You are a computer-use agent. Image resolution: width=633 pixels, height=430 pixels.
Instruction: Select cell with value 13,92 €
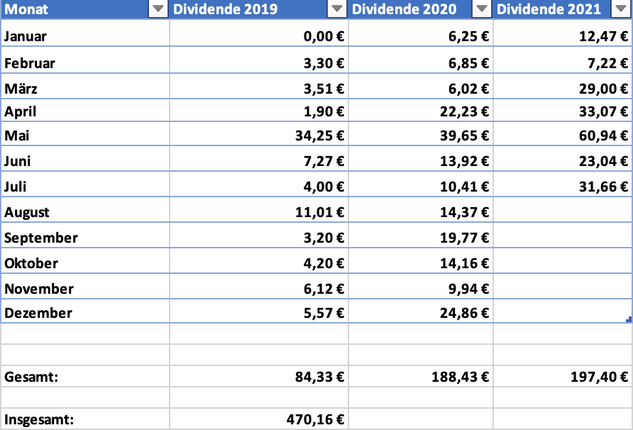click(421, 159)
